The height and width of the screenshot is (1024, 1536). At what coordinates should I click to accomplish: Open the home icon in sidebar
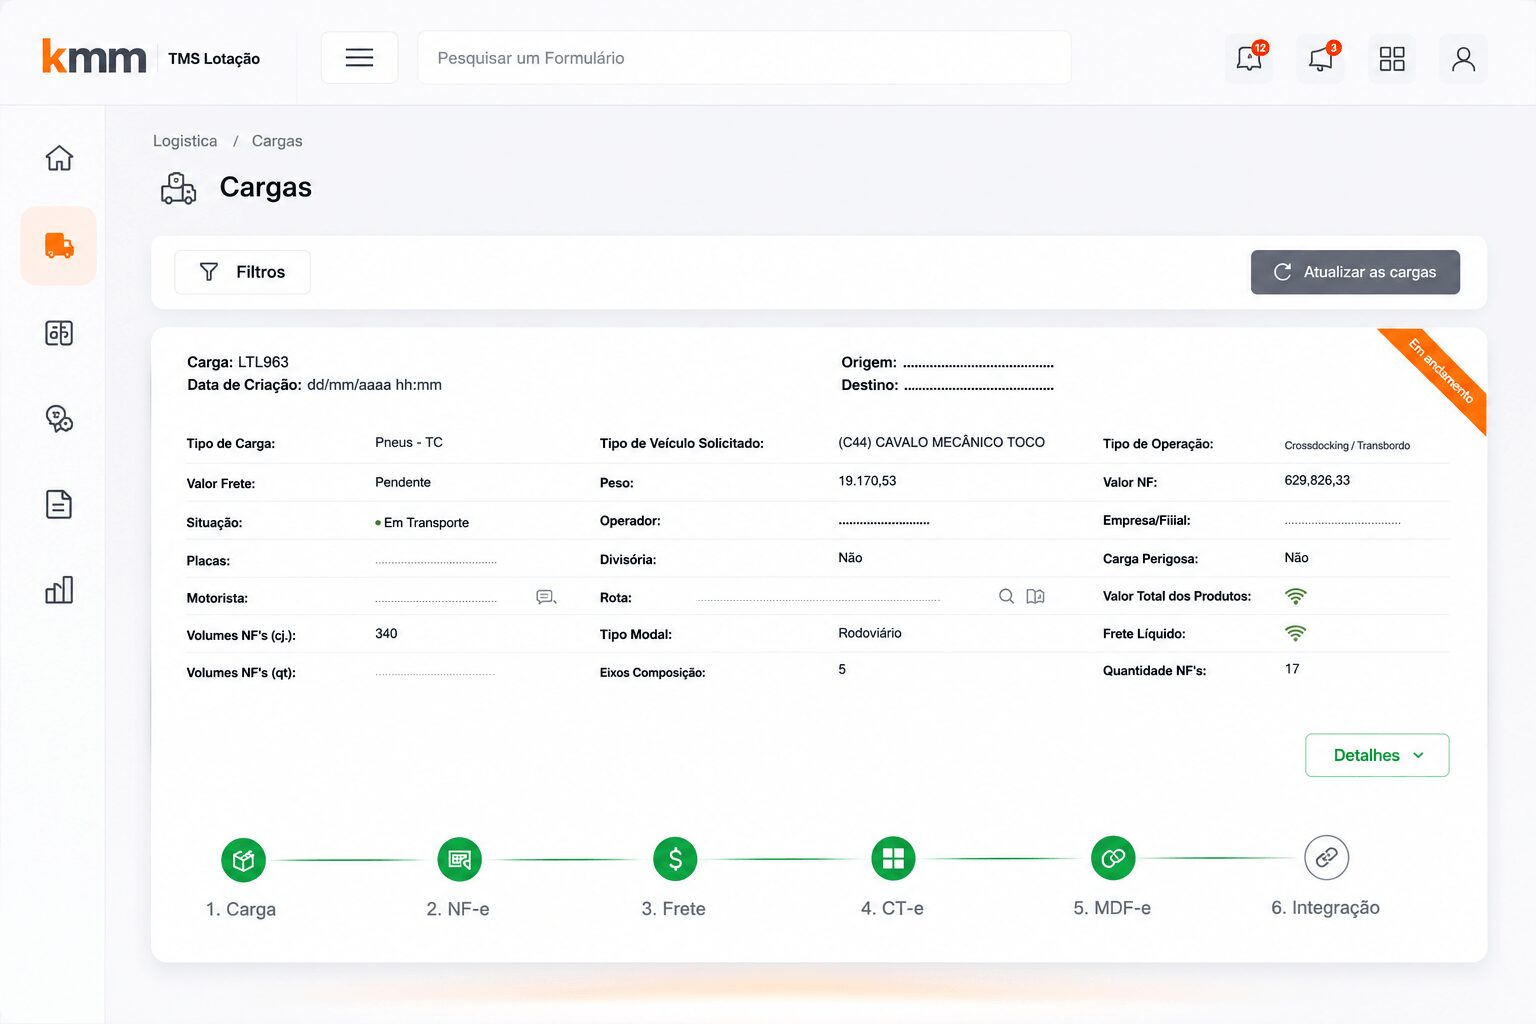(59, 158)
